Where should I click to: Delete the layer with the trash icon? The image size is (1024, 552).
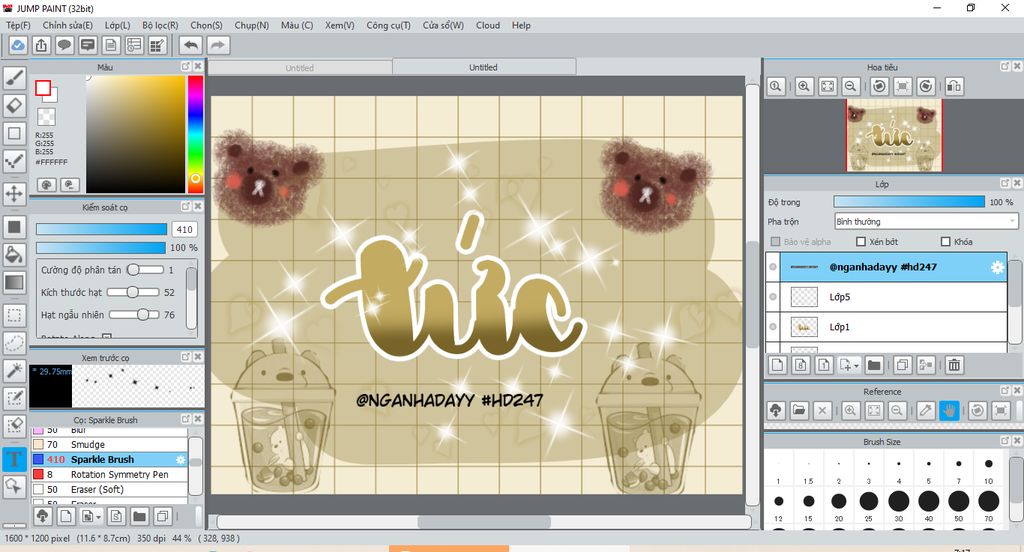954,365
